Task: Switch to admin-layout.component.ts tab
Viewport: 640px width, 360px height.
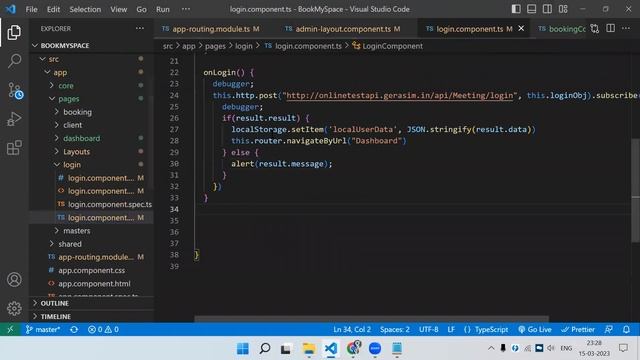Action: [x=343, y=29]
